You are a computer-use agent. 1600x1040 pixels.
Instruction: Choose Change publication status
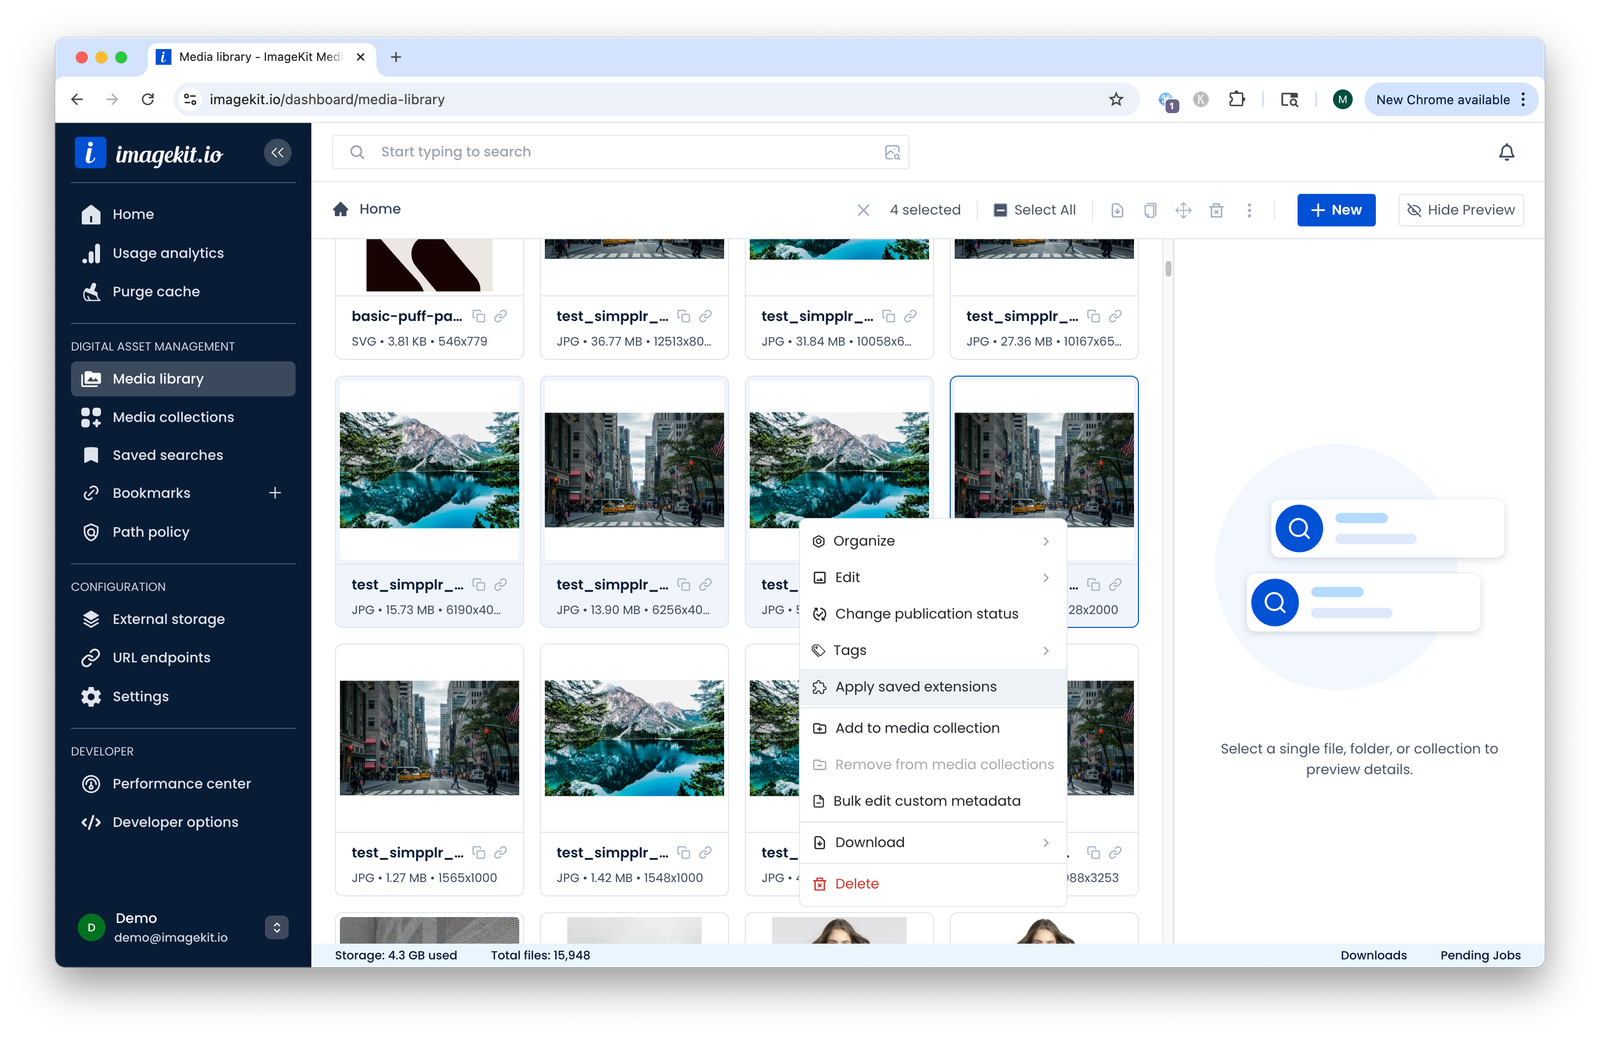point(933,614)
